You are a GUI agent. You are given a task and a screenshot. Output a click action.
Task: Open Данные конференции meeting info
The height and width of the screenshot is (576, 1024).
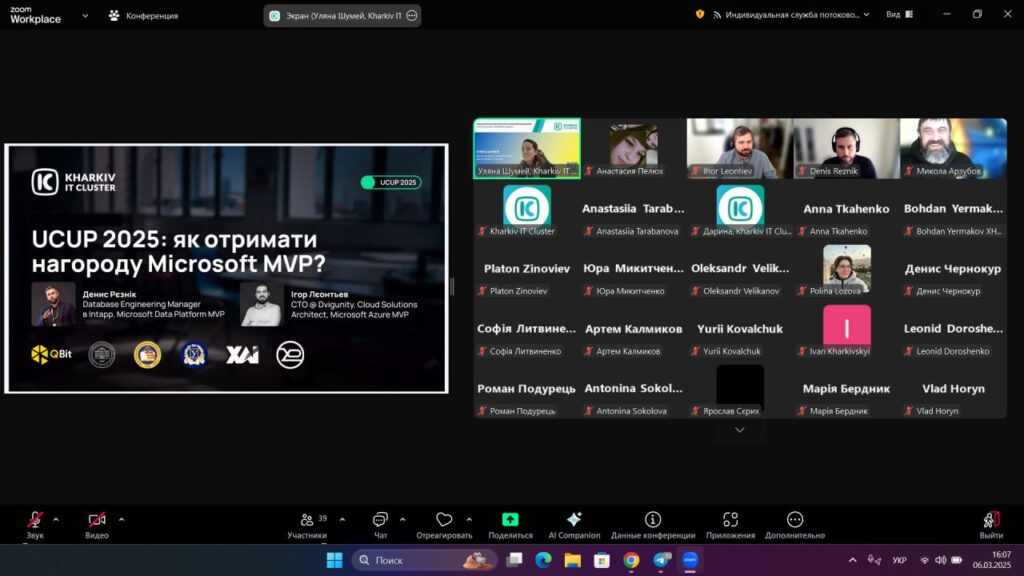652,525
